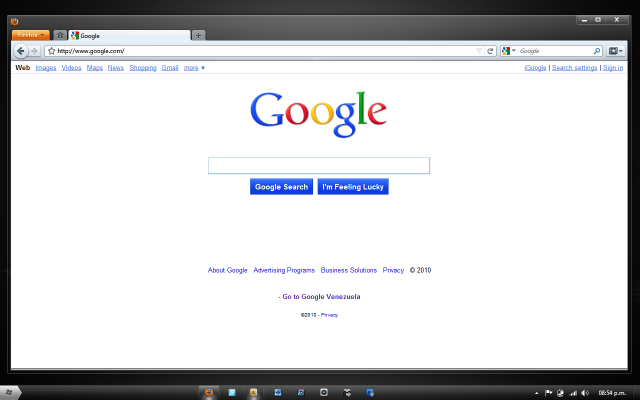Click the yellow taskbar application icon
The width and height of the screenshot is (640, 400).
[x=253, y=393]
